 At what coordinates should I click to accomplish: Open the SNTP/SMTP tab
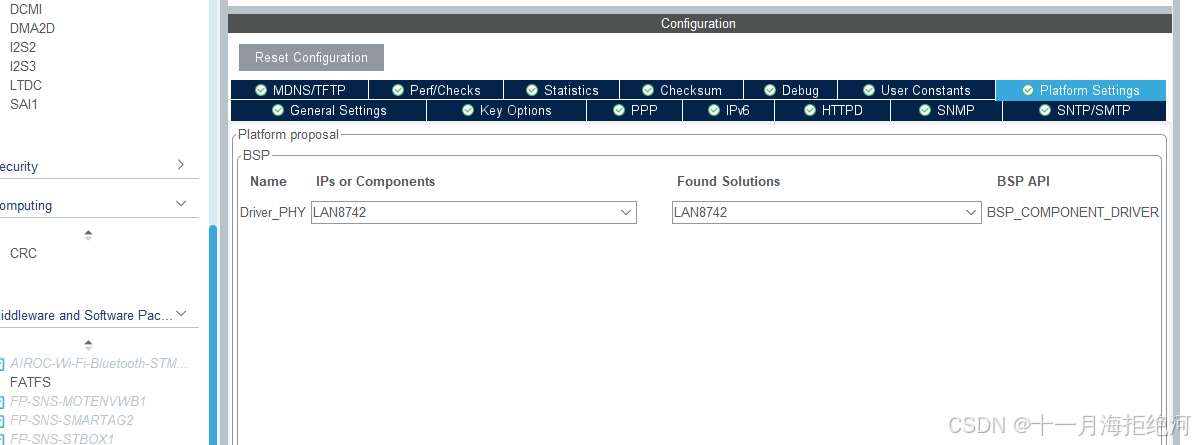pyautogui.click(x=1084, y=110)
